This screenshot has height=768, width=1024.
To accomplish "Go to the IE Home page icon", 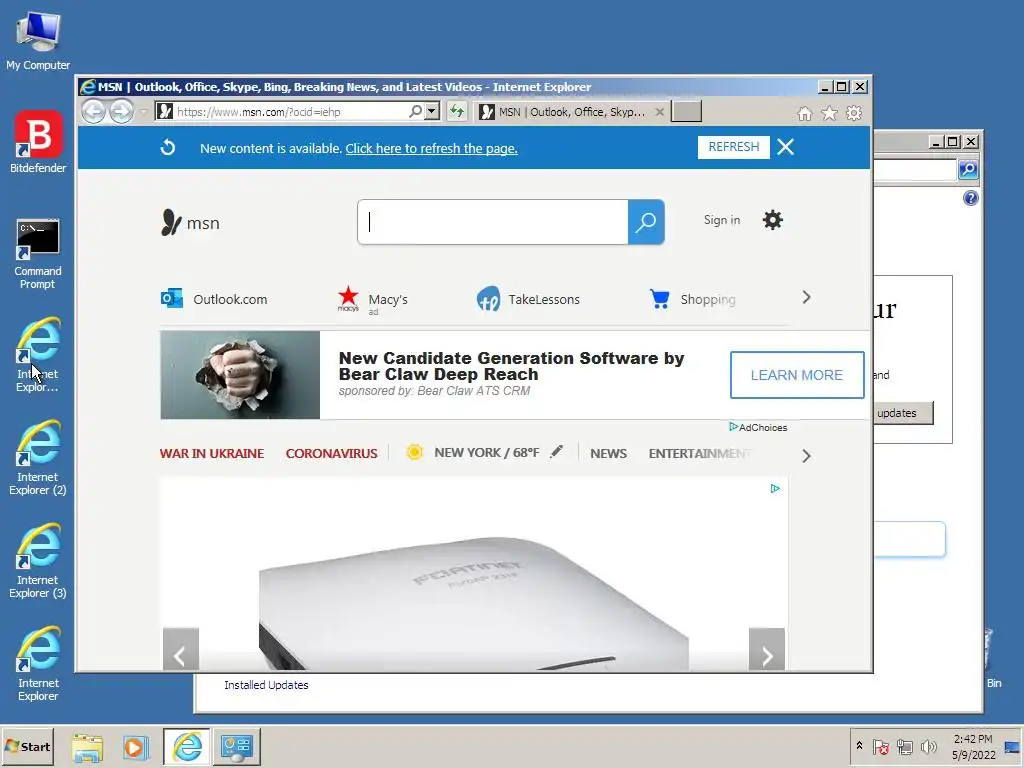I will pyautogui.click(x=805, y=114).
